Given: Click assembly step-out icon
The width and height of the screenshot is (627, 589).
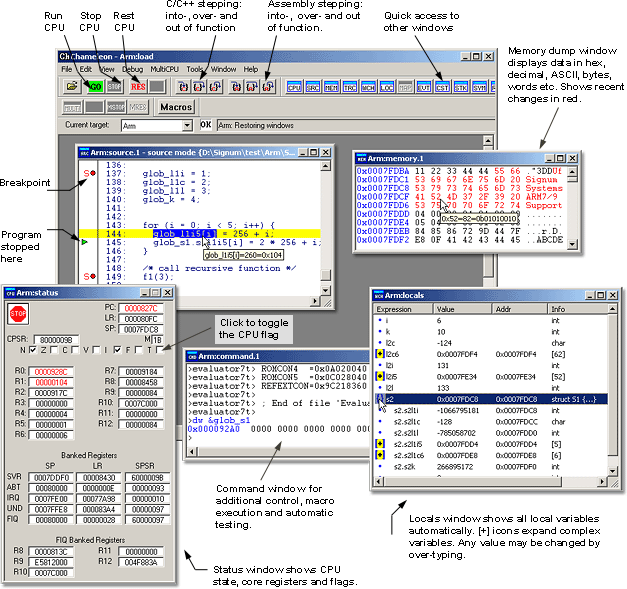Looking at the screenshot, I should (268, 86).
